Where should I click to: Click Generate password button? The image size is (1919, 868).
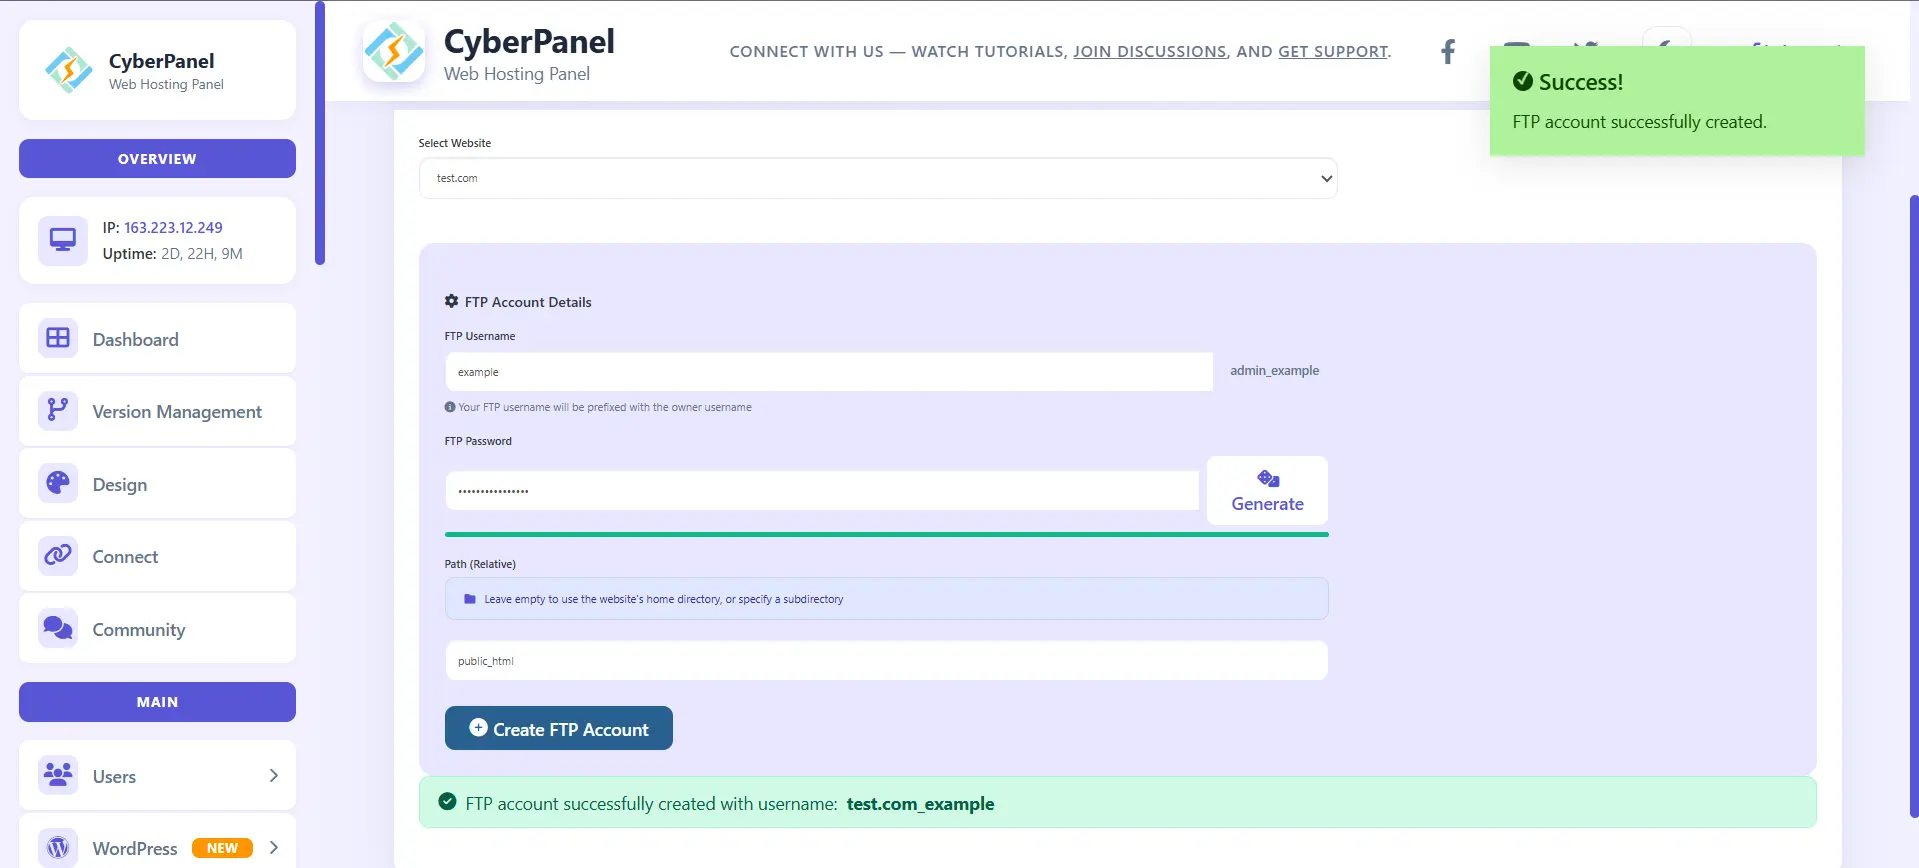pyautogui.click(x=1267, y=491)
